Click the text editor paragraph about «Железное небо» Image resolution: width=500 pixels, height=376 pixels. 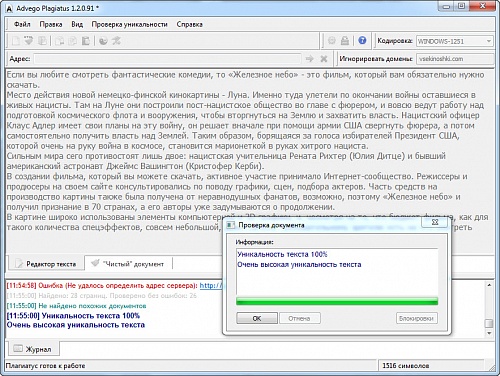(245, 79)
